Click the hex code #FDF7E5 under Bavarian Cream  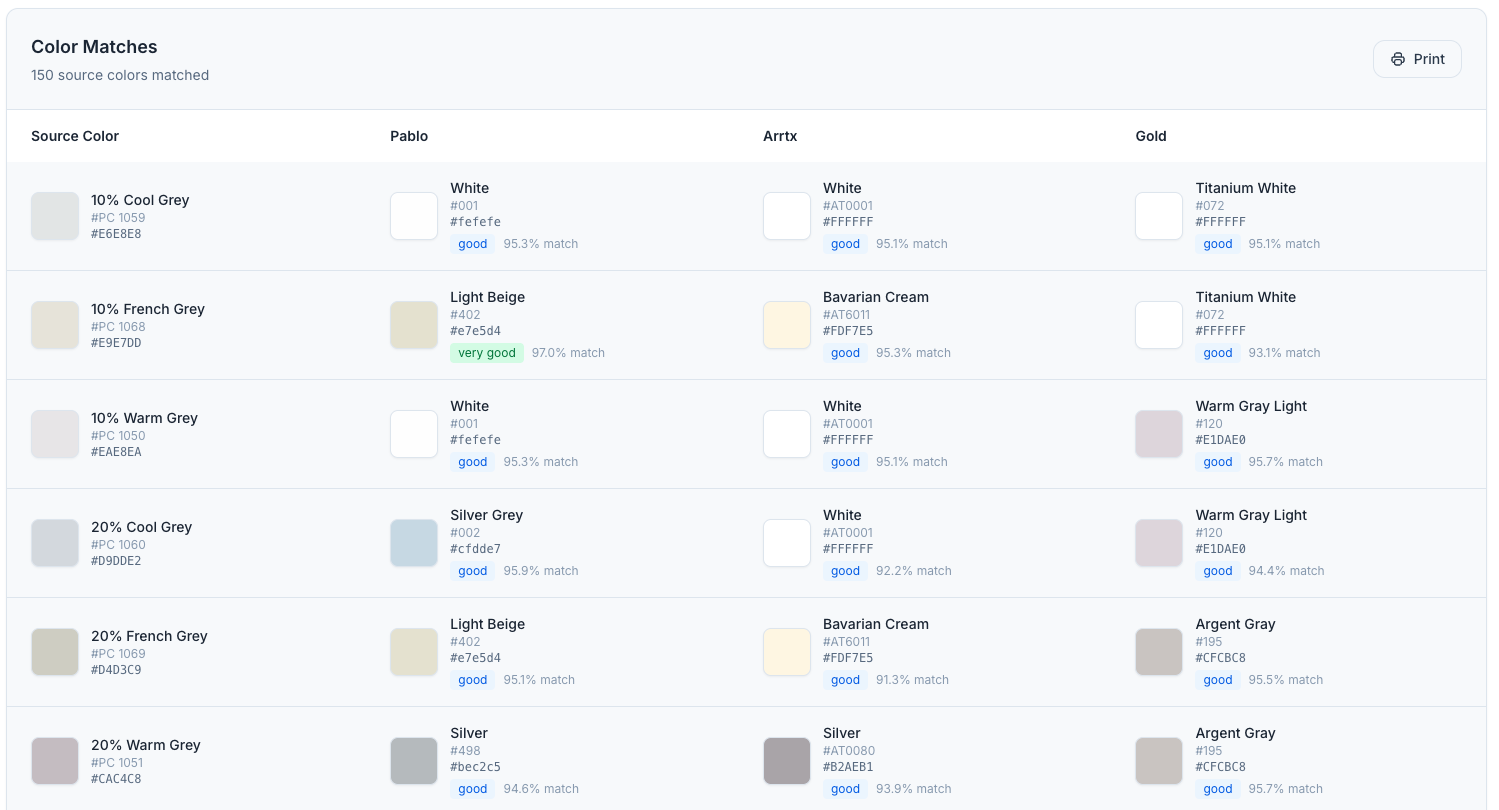[x=847, y=330]
